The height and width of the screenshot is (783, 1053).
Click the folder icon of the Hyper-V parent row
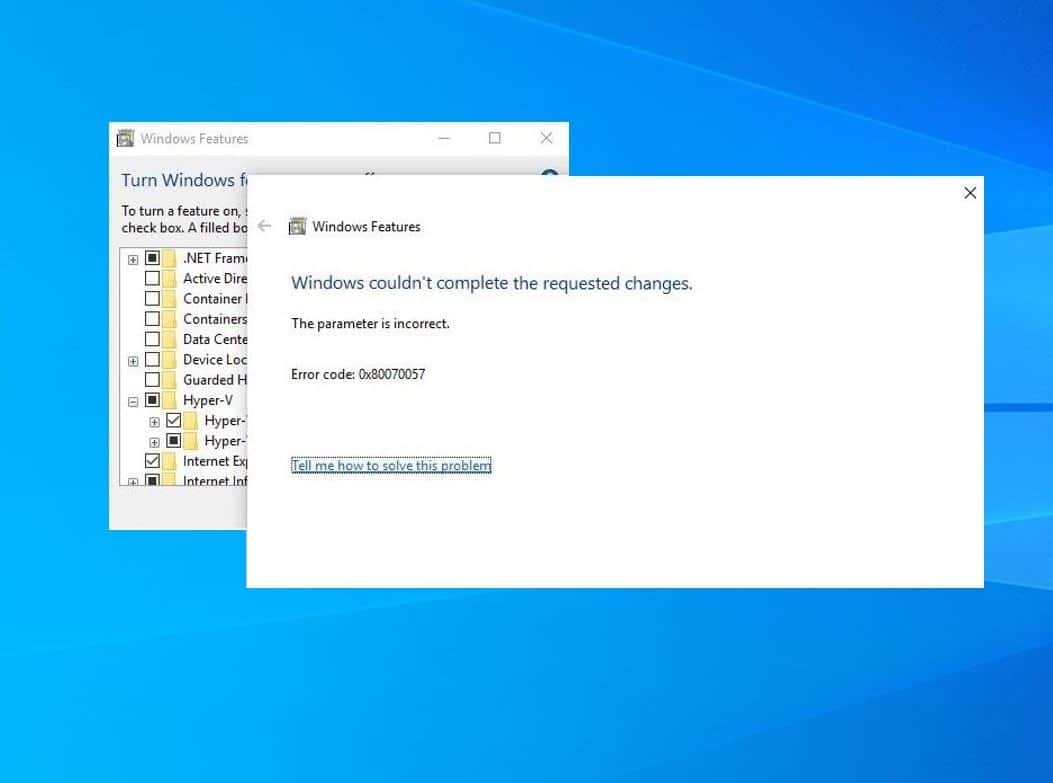pyautogui.click(x=170, y=400)
